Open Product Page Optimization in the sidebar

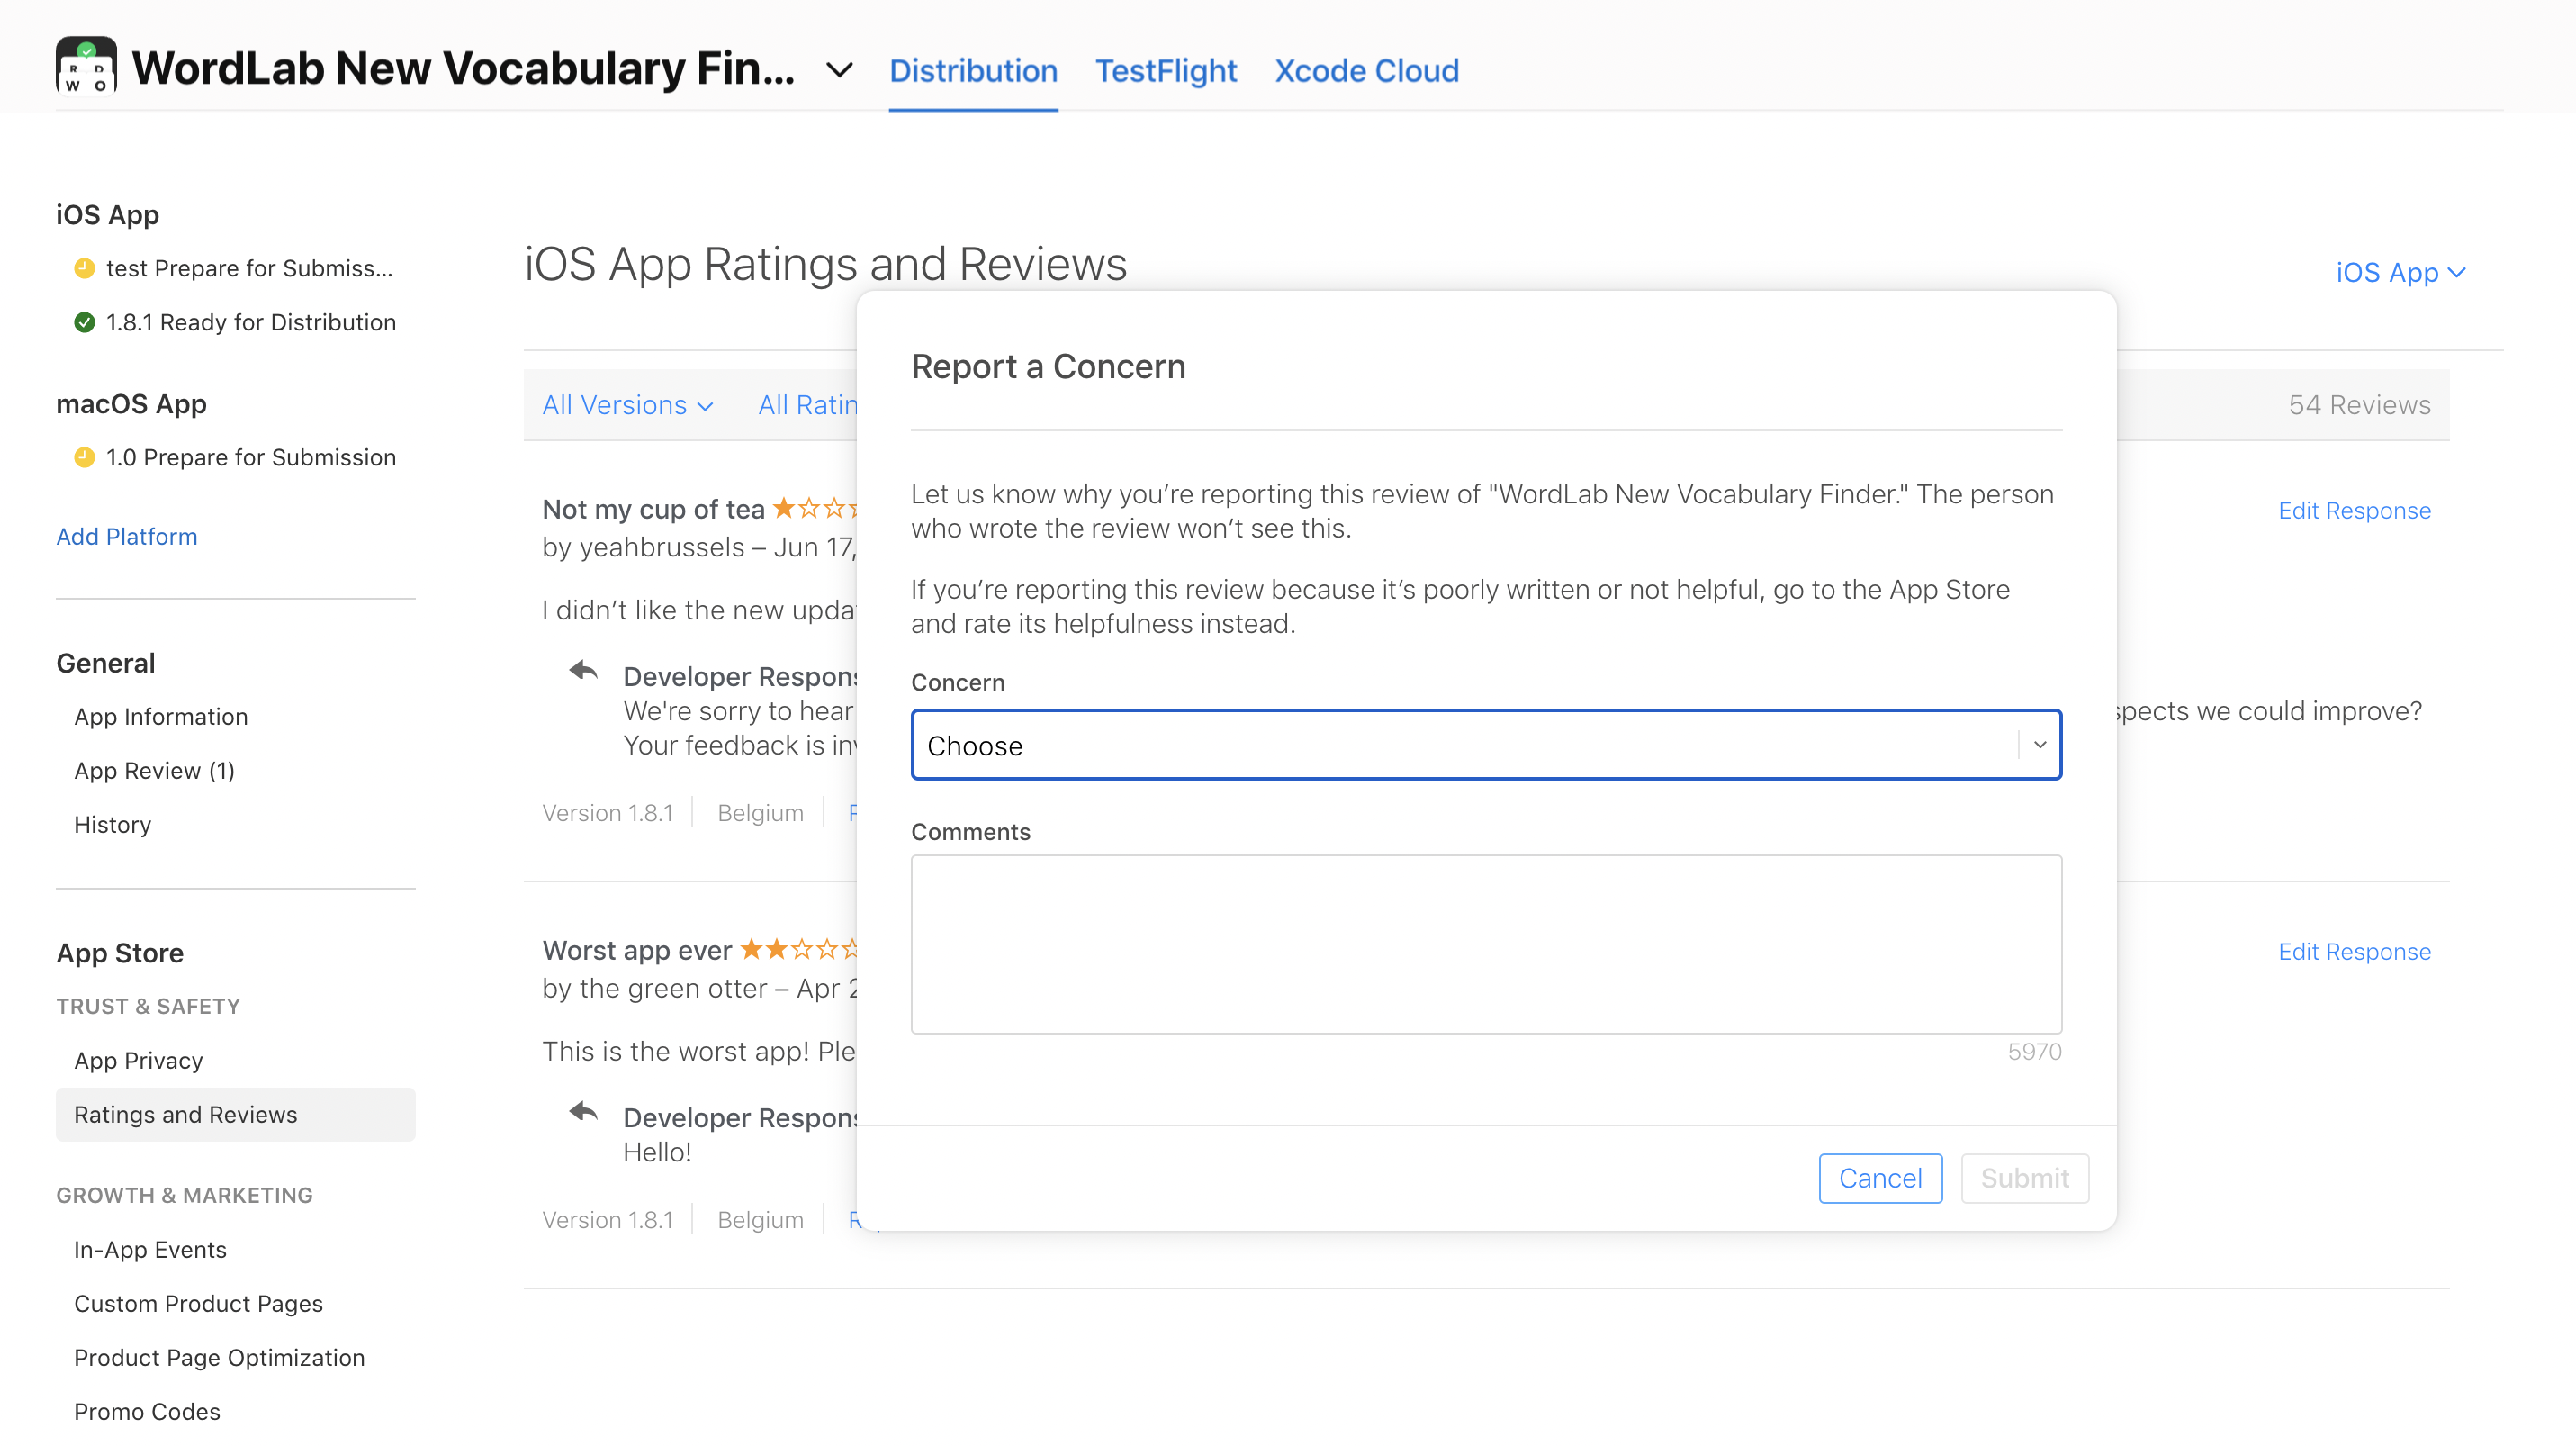219,1357
